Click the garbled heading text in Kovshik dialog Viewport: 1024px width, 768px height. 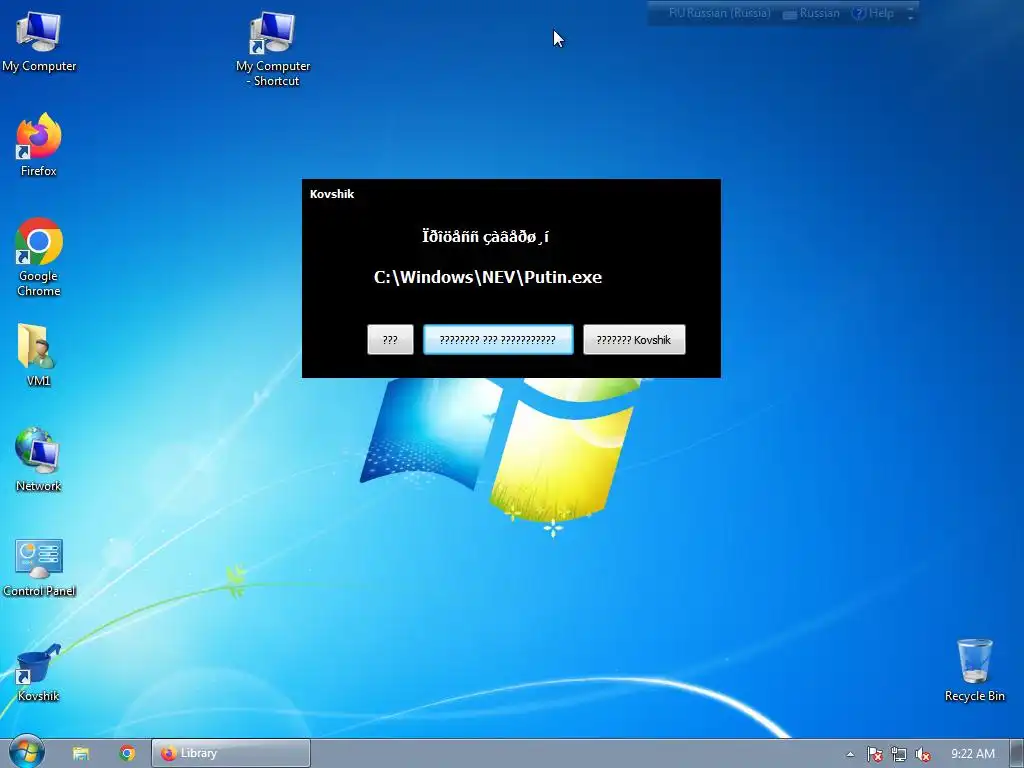[x=485, y=236]
